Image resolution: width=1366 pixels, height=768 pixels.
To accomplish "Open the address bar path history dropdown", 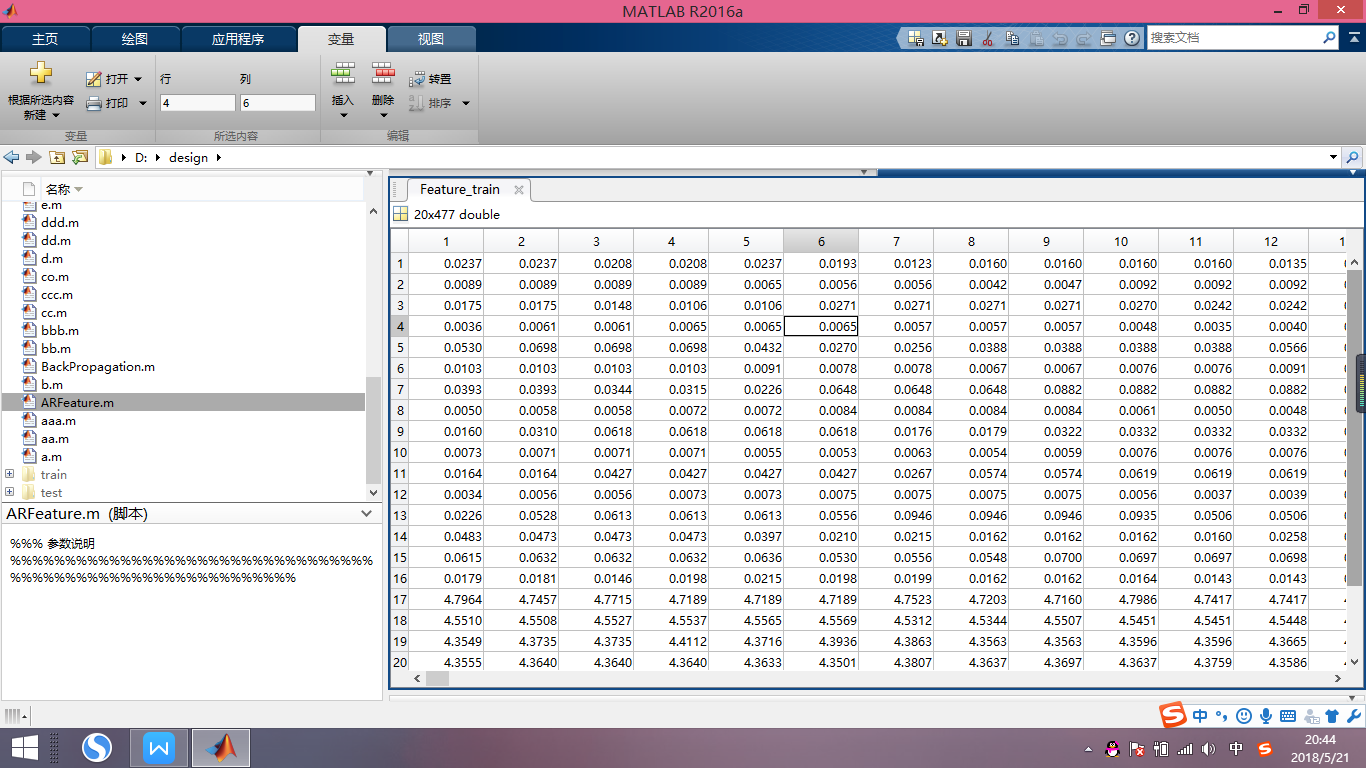I will click(x=1333, y=157).
